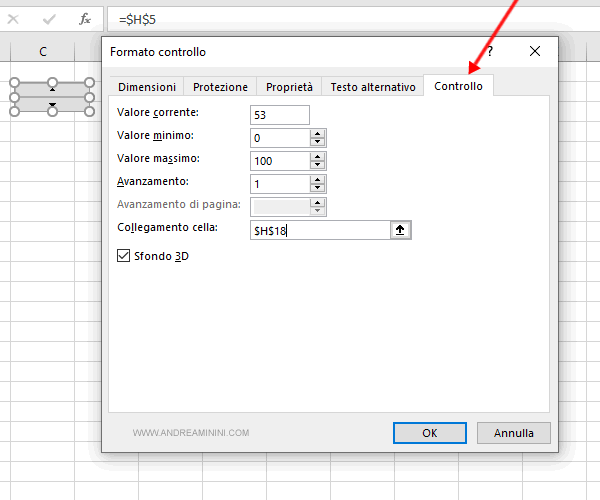
Task: Click the cancel X formula bar icon
Action: [13, 18]
